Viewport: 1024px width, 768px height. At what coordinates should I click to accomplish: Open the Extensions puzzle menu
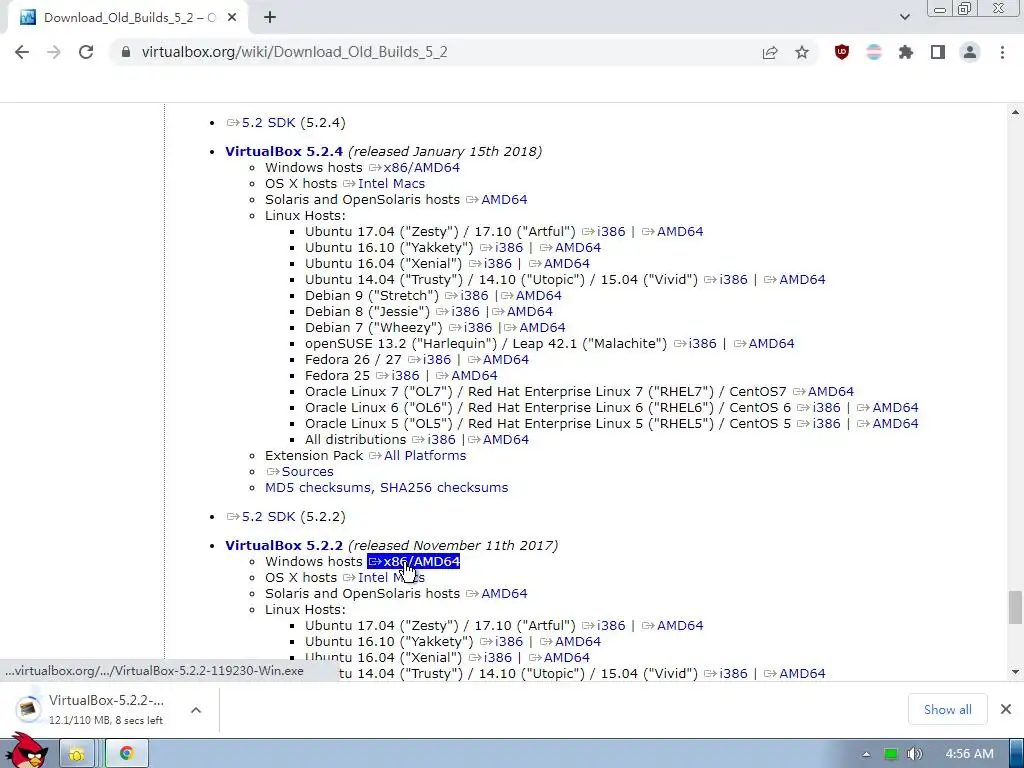(x=906, y=52)
